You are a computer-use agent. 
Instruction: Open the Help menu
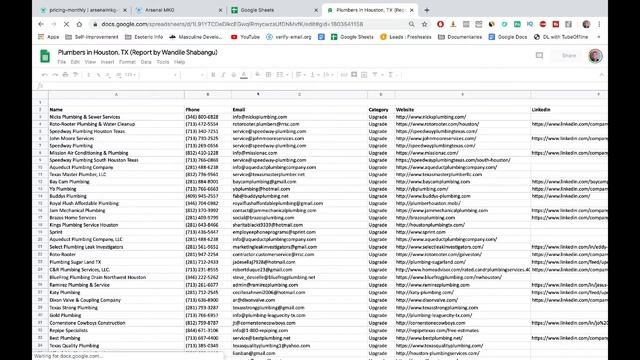180,62
